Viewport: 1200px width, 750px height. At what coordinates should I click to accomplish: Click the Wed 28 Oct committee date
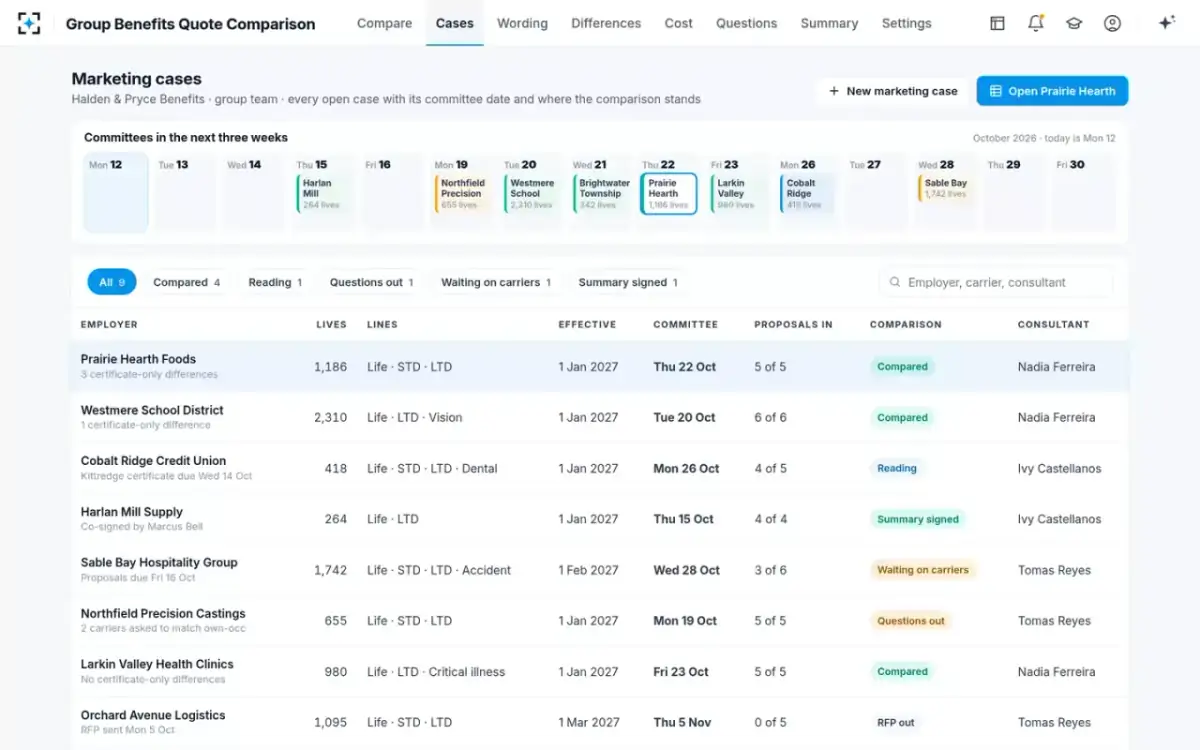(687, 570)
